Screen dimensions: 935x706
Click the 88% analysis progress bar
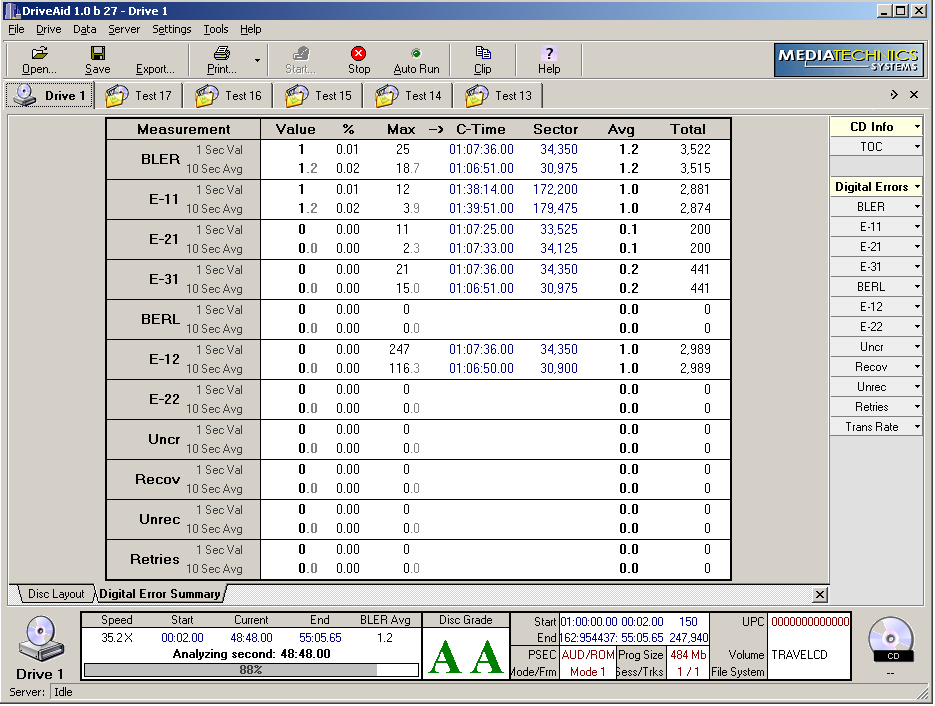pyautogui.click(x=251, y=670)
